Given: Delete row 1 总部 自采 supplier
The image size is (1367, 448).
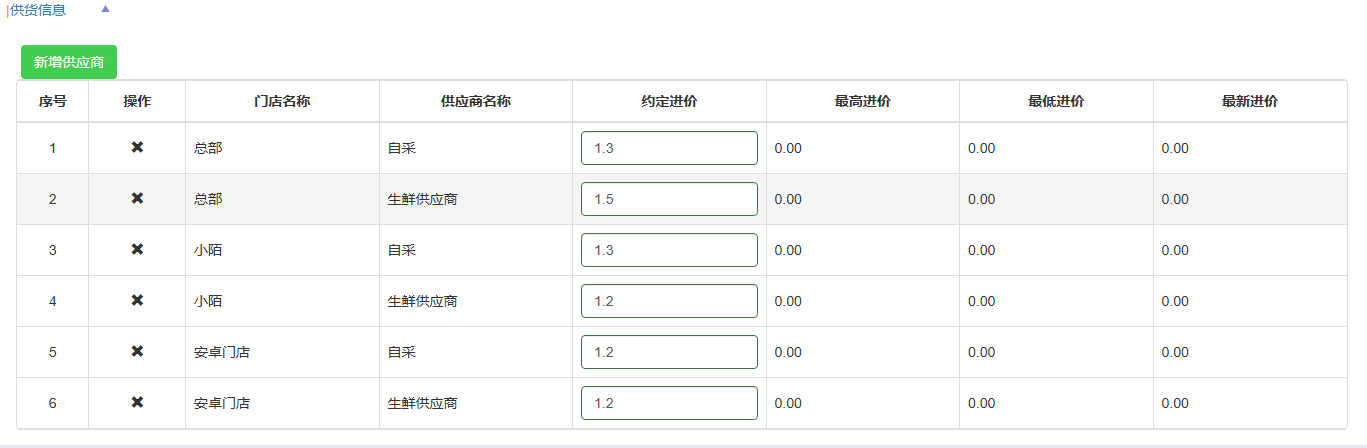Looking at the screenshot, I should [x=137, y=148].
